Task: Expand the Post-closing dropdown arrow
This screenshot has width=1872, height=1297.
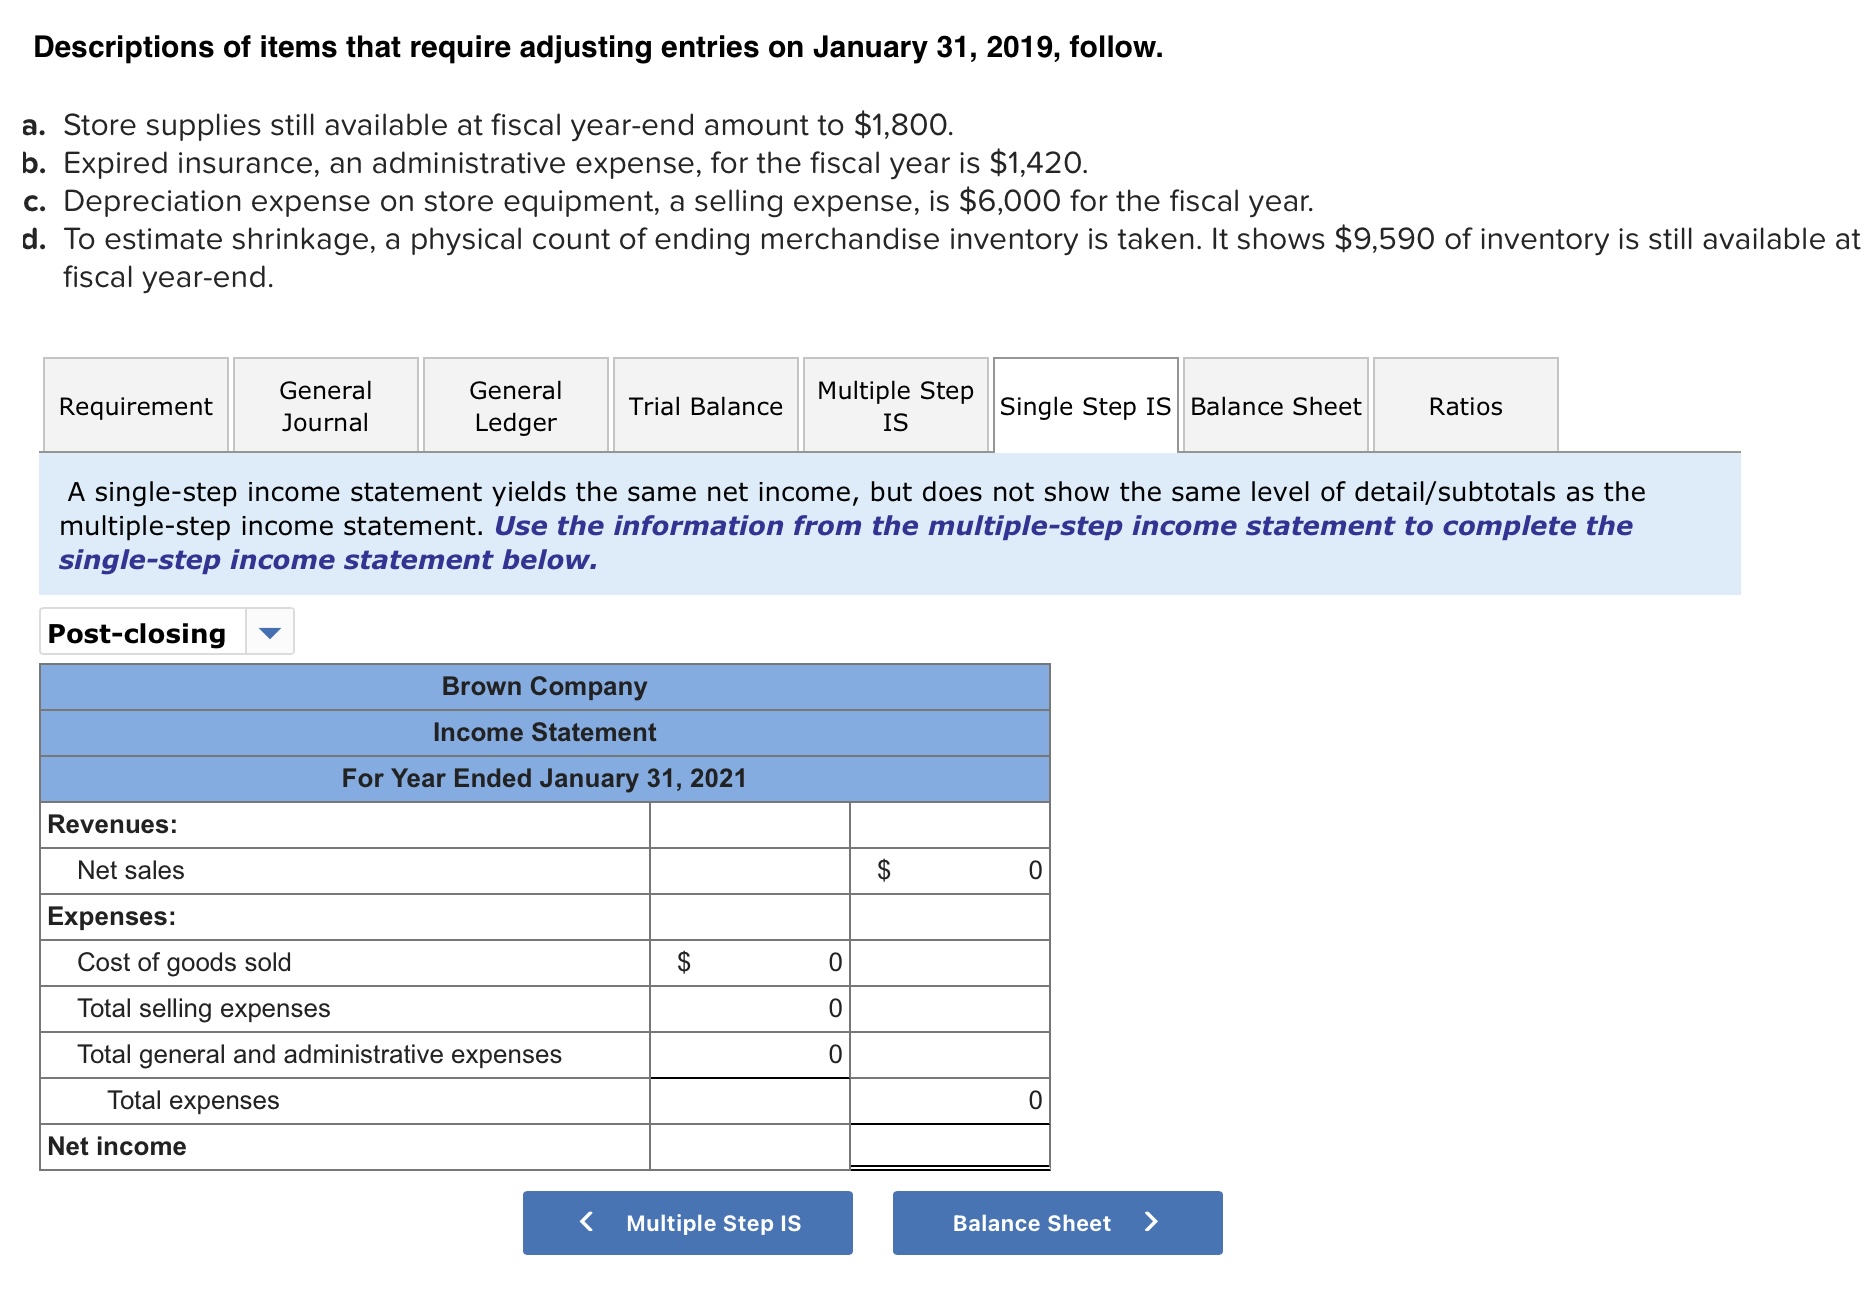Action: point(270,633)
